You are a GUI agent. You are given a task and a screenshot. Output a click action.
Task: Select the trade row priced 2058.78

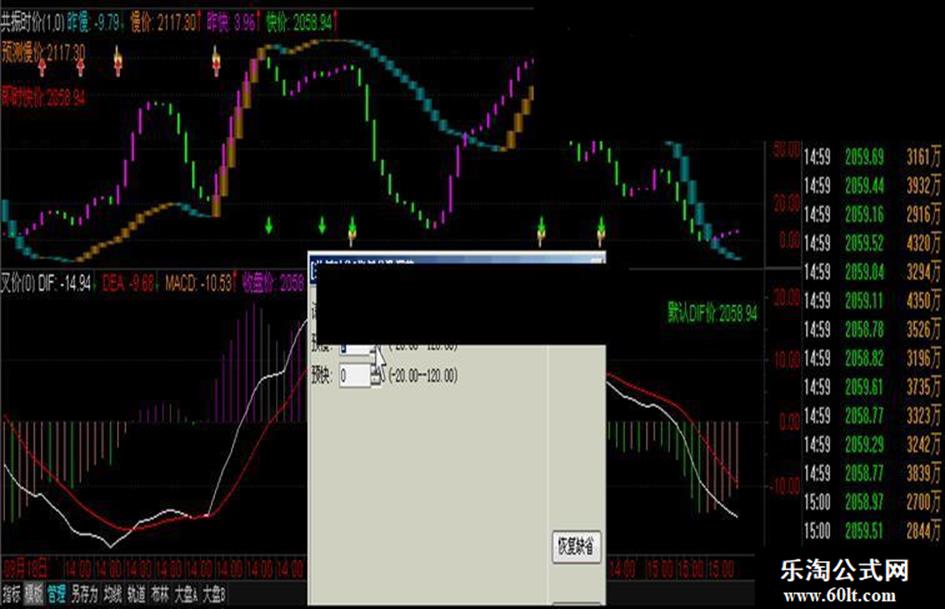[872, 330]
